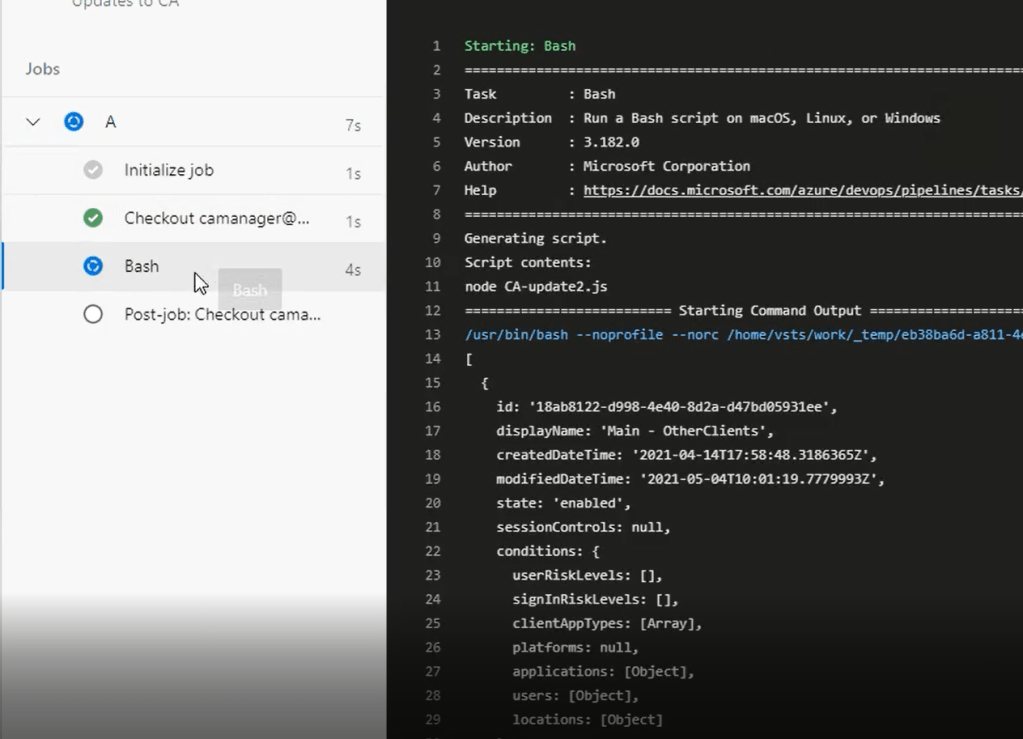Click the 4s duration on the Bash step
The height and width of the screenshot is (739, 1023).
click(352, 270)
